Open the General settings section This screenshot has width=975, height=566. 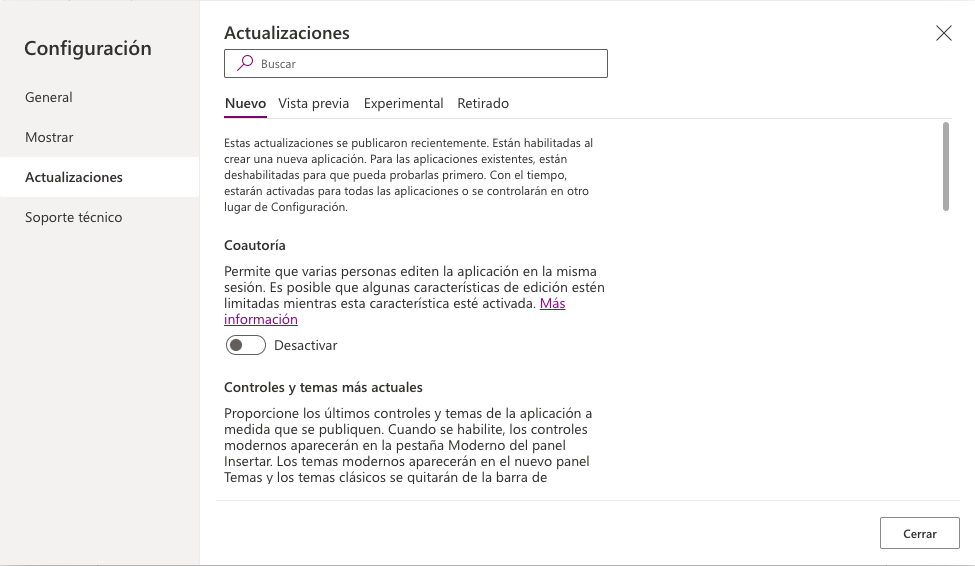[49, 97]
